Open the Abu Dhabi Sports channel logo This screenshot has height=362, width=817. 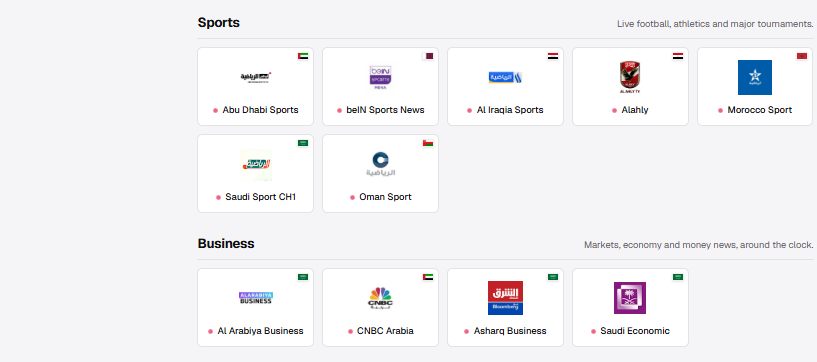tap(255, 77)
